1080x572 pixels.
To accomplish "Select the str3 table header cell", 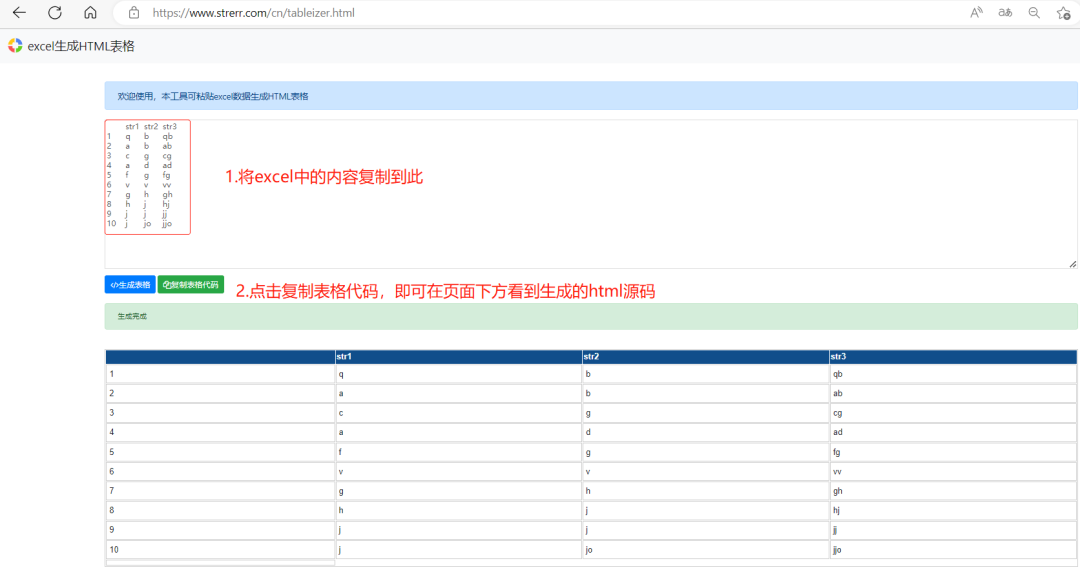I will click(x=953, y=356).
